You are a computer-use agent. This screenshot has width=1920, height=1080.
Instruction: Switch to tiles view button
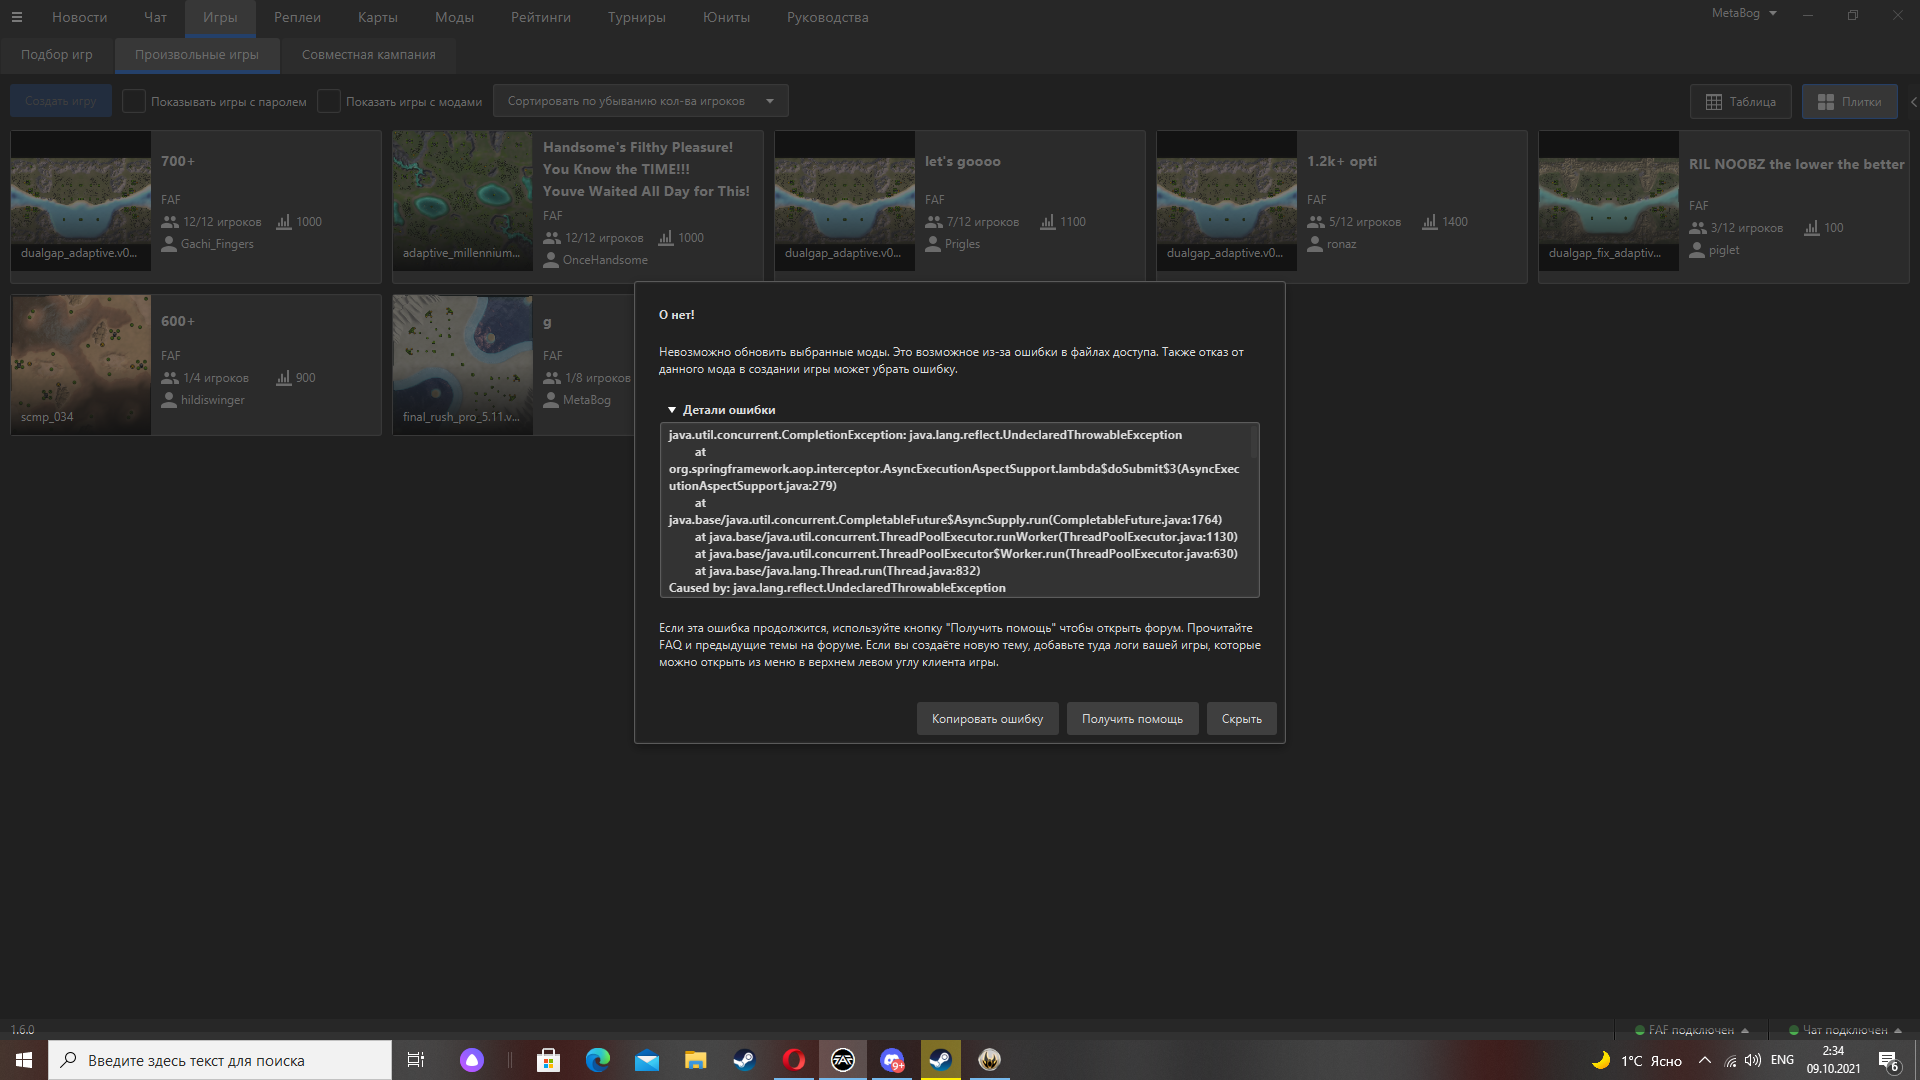point(1850,102)
